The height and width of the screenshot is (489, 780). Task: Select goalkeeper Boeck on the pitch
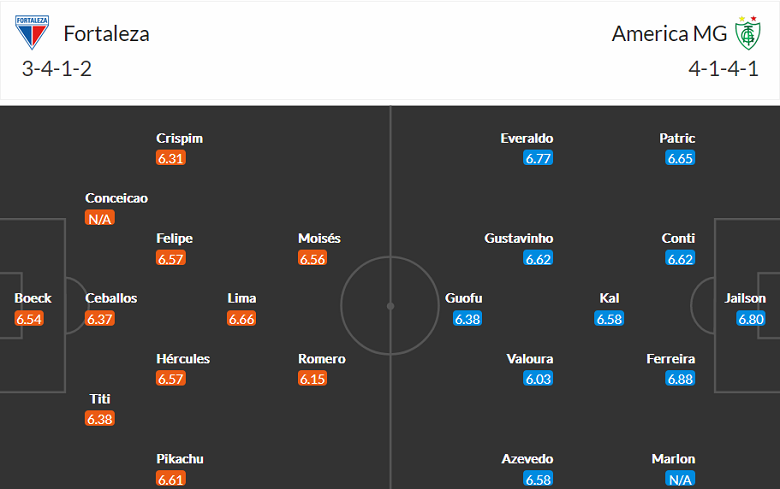(33, 298)
